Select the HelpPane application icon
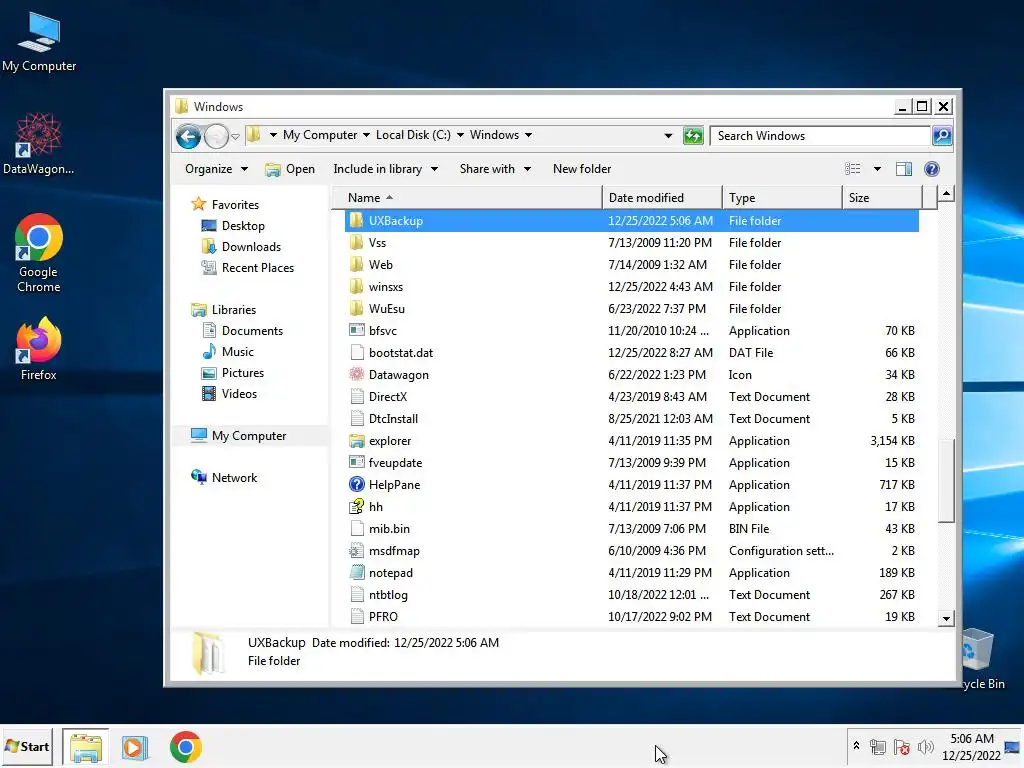 coord(357,485)
